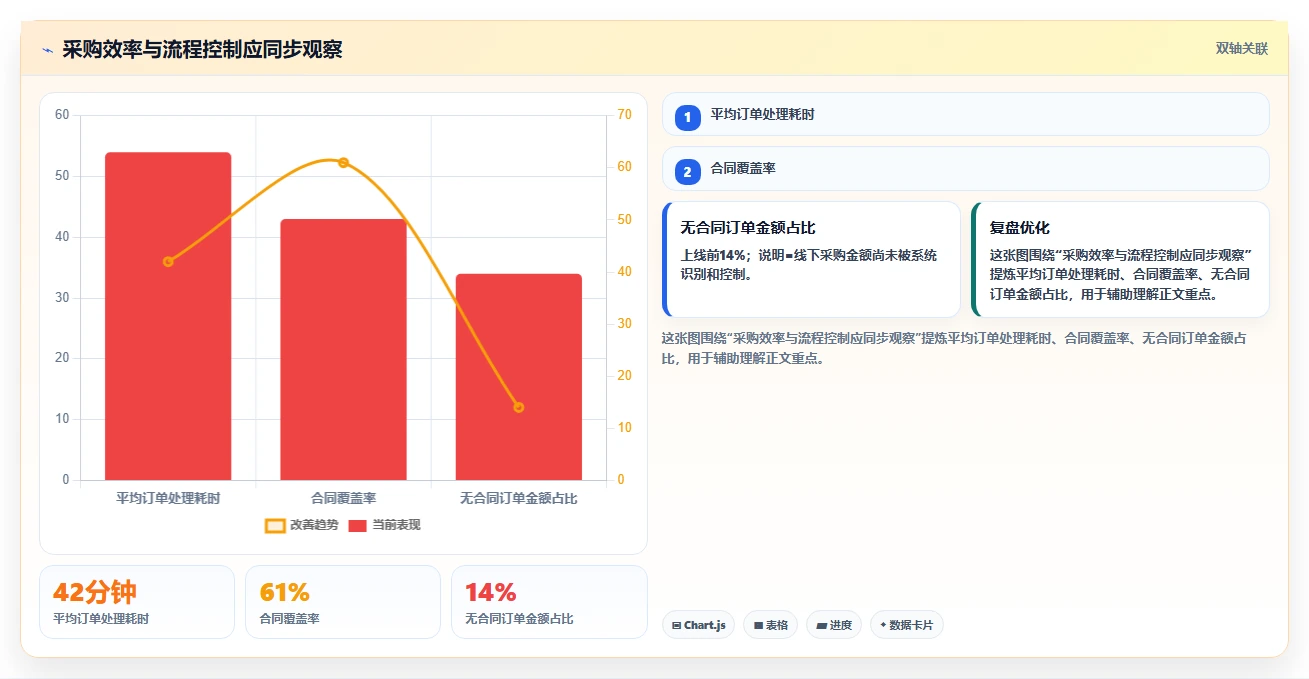Click the 双轴关联 label in the header
Image resolution: width=1309 pixels, height=679 pixels.
click(1241, 49)
